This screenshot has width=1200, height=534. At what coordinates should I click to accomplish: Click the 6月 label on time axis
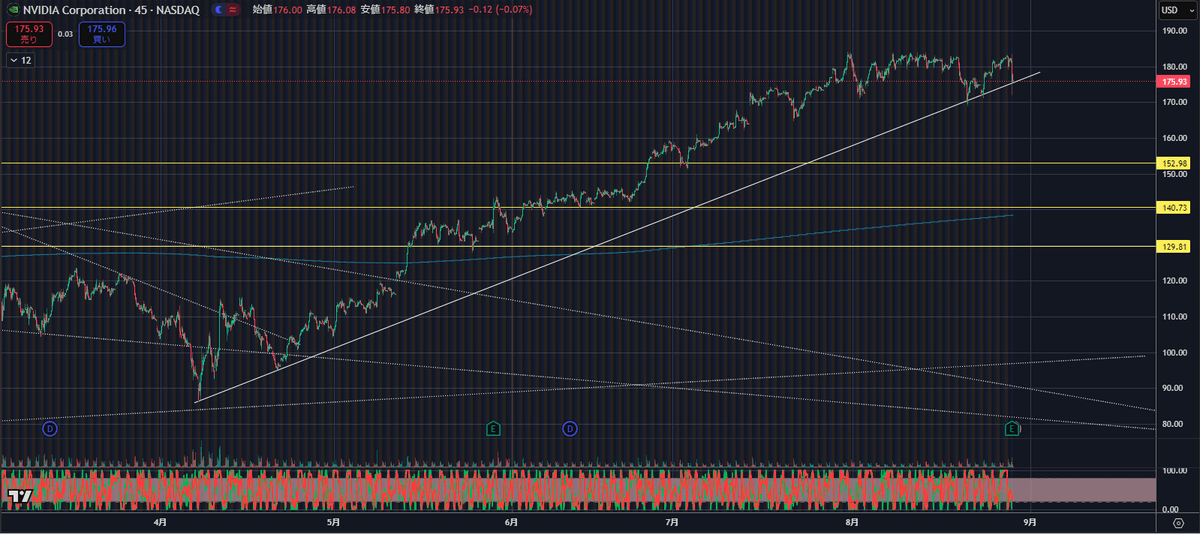511,522
